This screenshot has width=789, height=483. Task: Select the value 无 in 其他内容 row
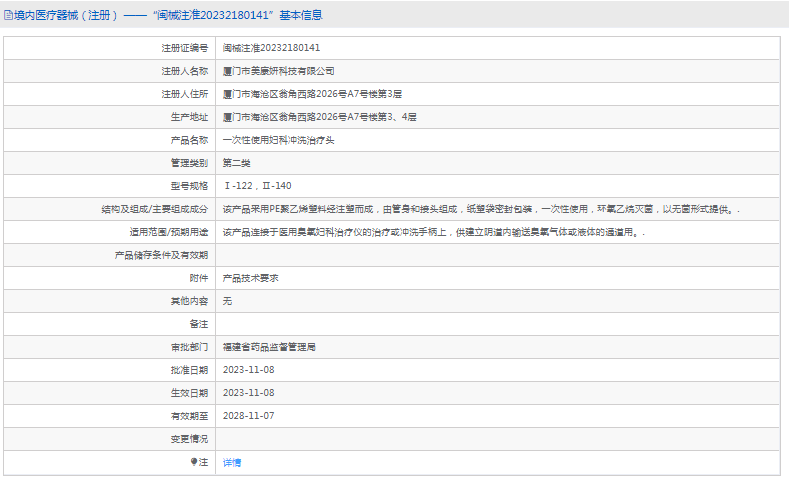tap(227, 301)
